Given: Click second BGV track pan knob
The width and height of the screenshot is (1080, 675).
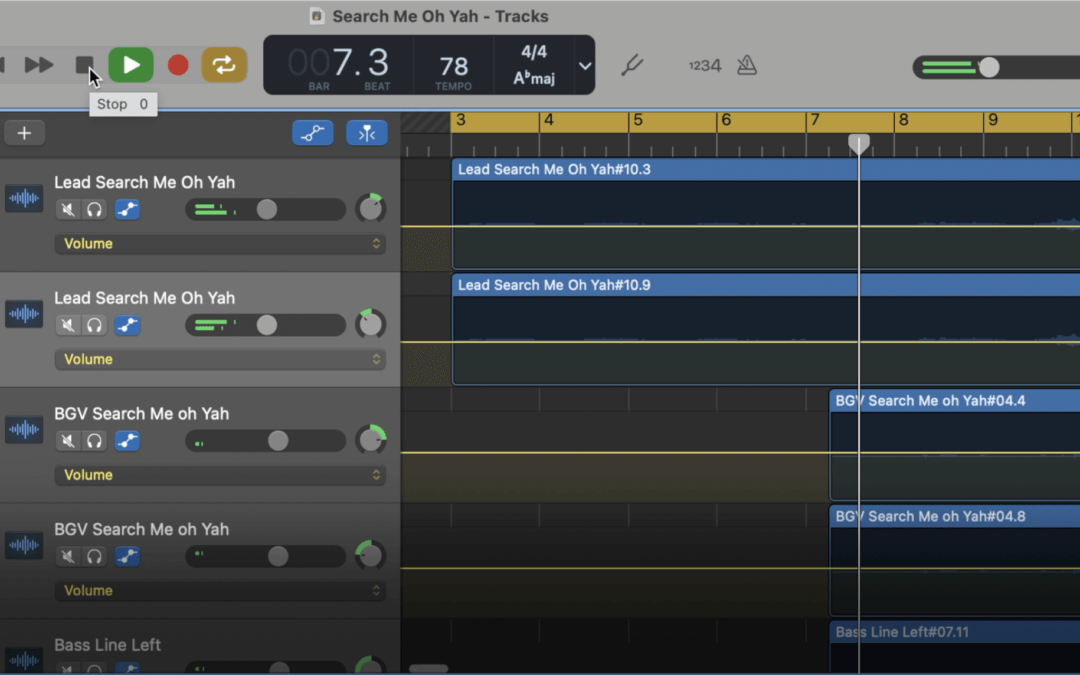Looking at the screenshot, I should 371,555.
